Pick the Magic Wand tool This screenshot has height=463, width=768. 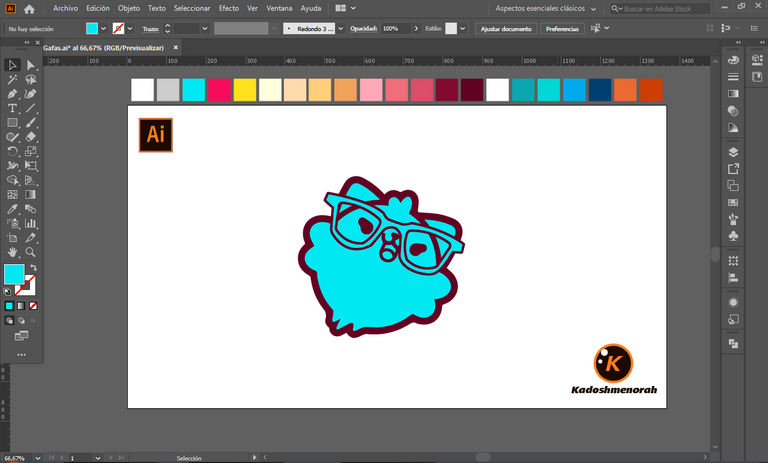pyautogui.click(x=12, y=79)
